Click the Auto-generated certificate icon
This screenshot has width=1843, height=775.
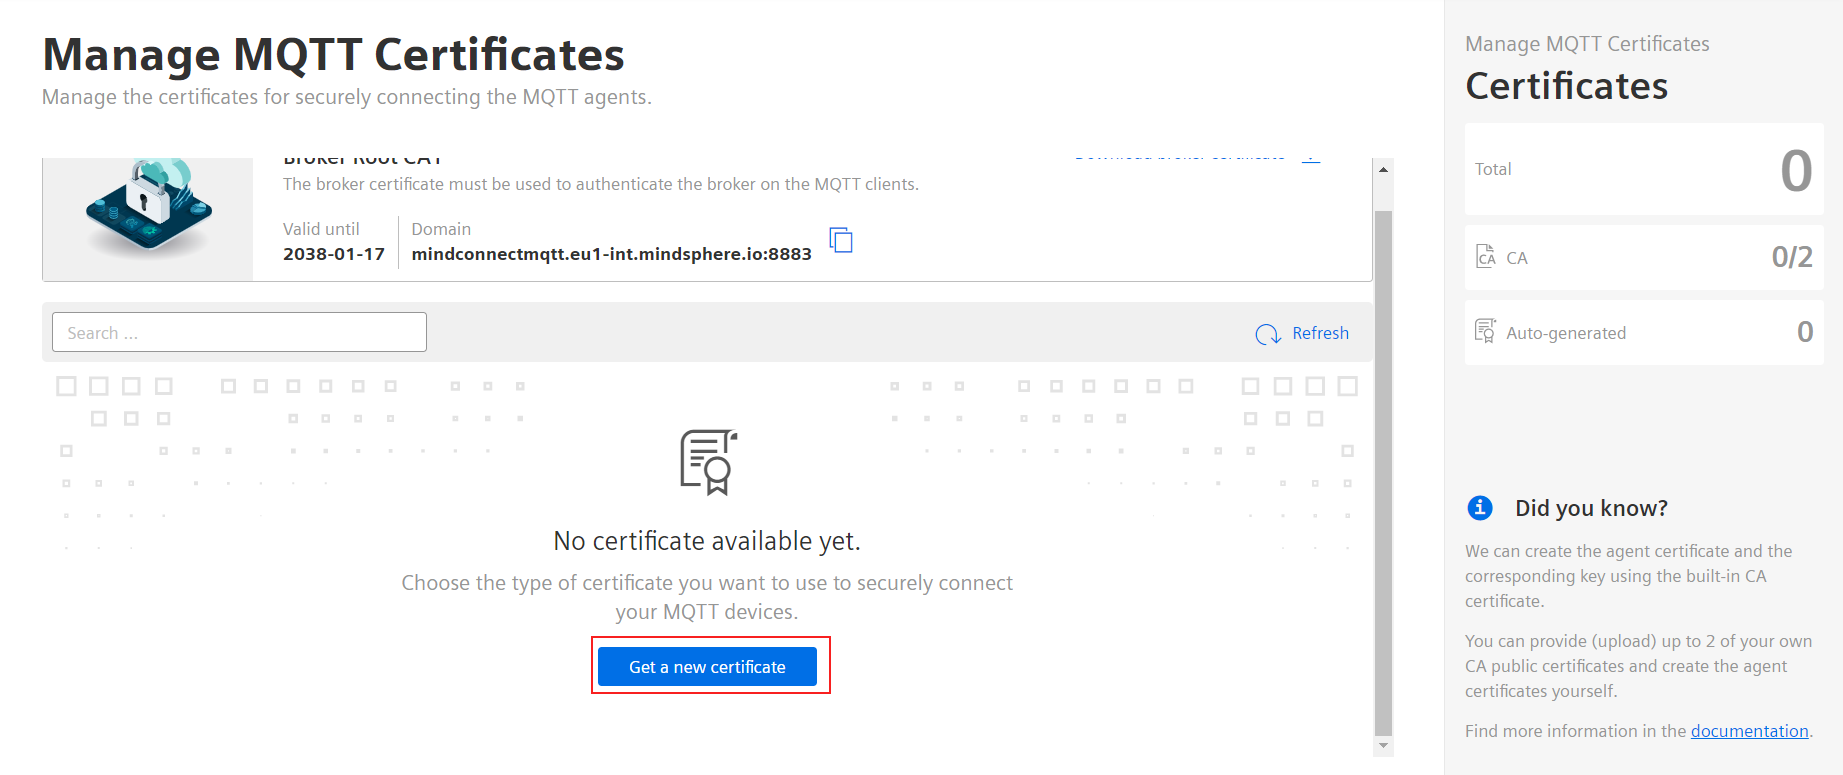[x=1485, y=331]
